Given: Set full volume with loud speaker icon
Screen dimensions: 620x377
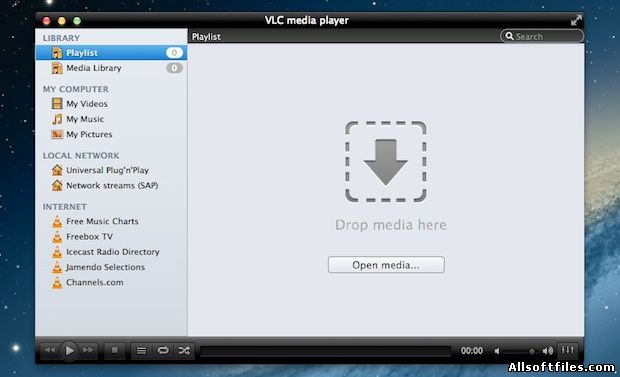Looking at the screenshot, I should point(548,351).
